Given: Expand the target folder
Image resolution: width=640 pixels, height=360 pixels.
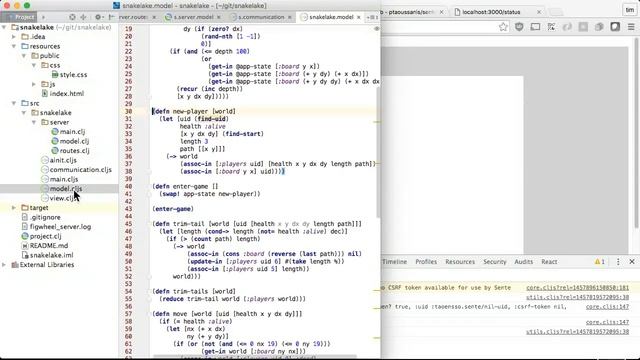Looking at the screenshot, I should [14, 208].
